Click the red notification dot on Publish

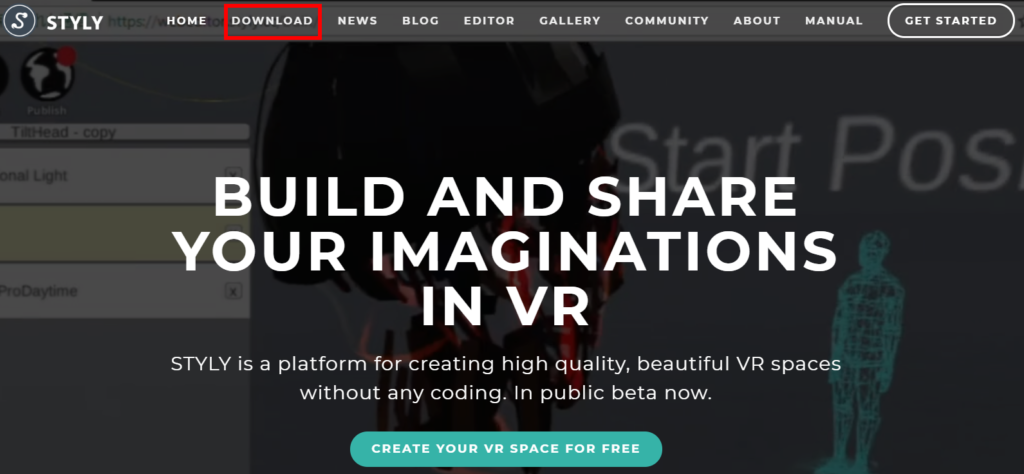pyautogui.click(x=67, y=56)
